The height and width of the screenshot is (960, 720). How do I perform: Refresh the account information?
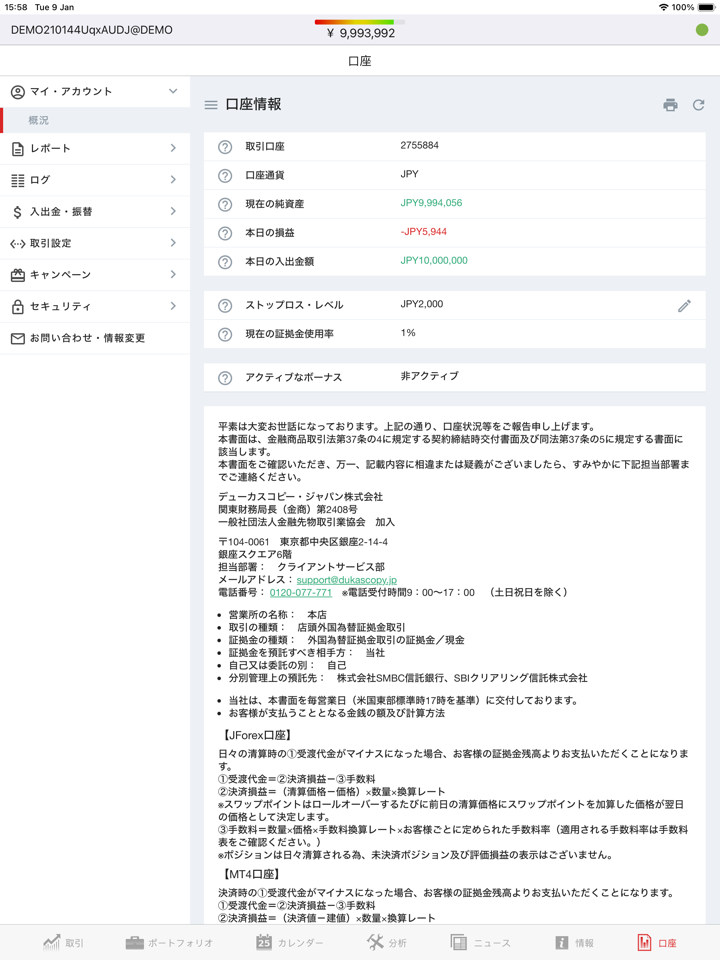[x=698, y=105]
